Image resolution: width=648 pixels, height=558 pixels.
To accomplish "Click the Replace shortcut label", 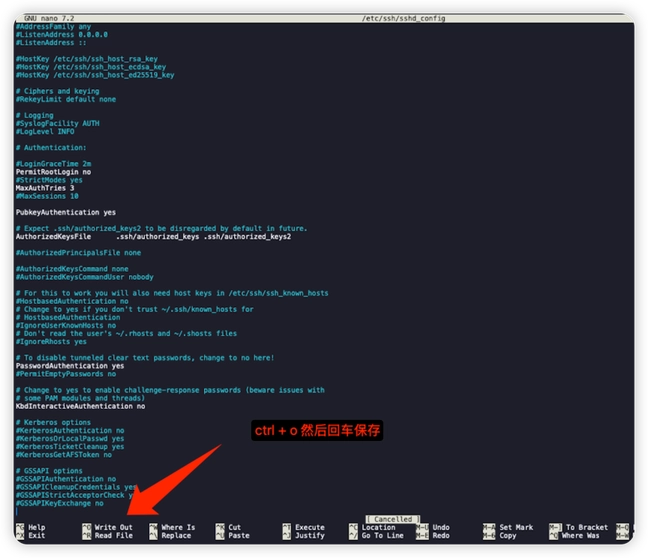I will point(176,535).
